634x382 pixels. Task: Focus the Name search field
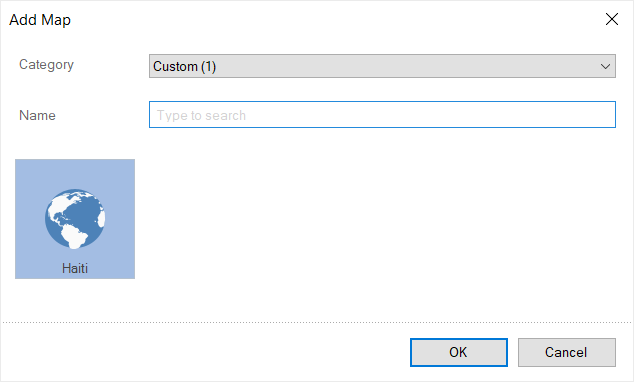pos(382,115)
